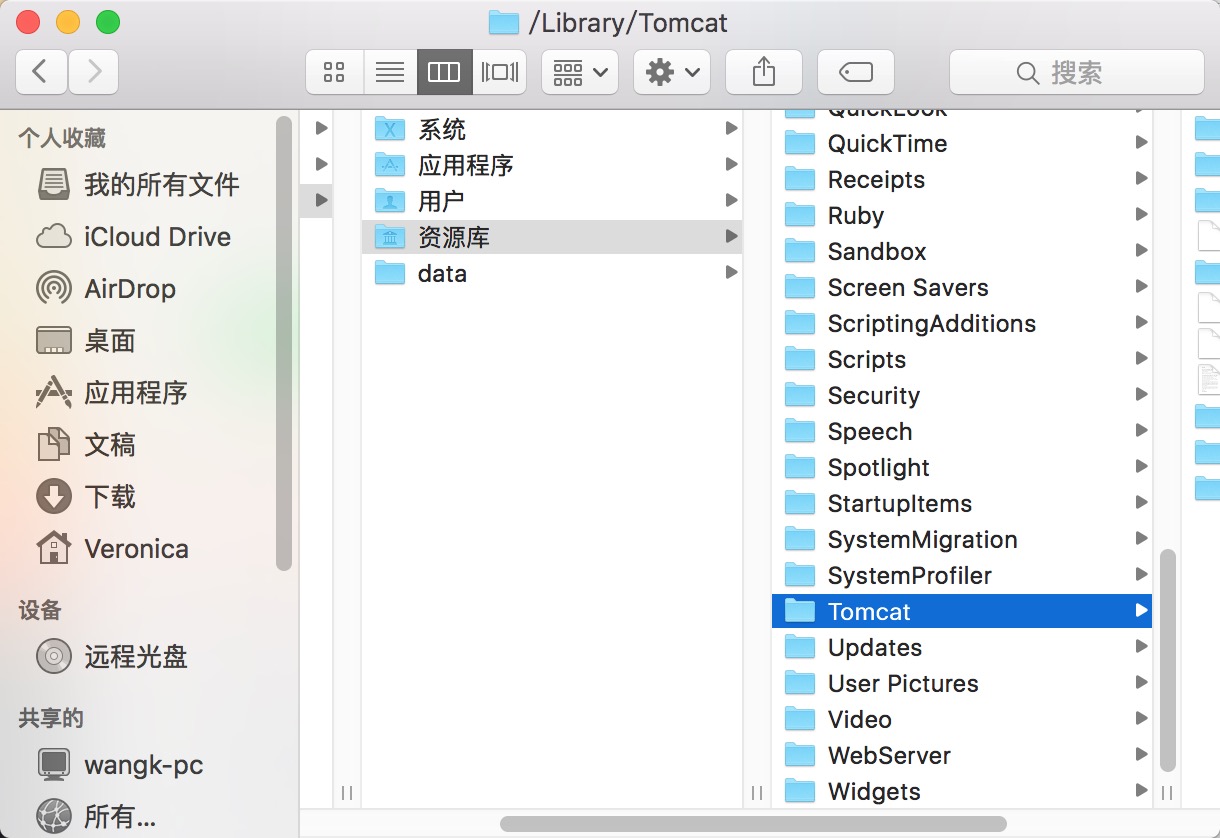
Task: Open 应用程序 in the sidebar
Action: click(x=112, y=393)
